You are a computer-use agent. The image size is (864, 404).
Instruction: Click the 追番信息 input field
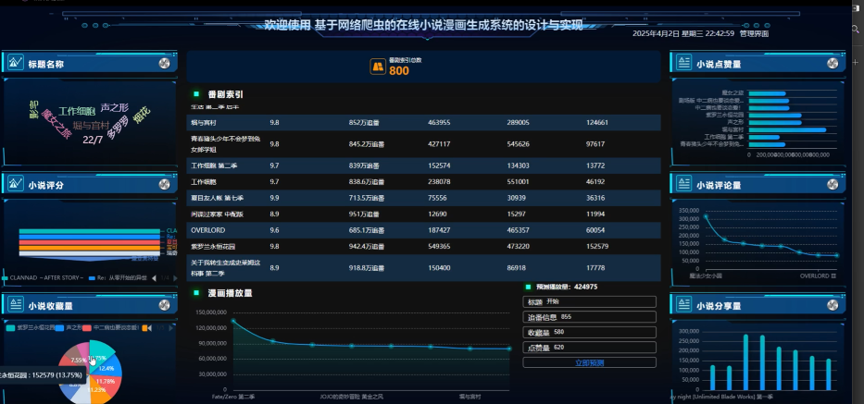(x=589, y=317)
